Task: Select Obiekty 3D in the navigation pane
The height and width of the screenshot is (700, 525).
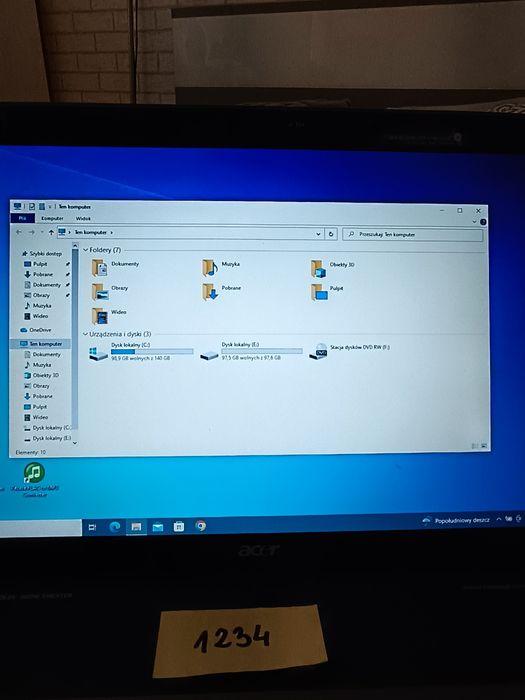Action: pyautogui.click(x=41, y=375)
